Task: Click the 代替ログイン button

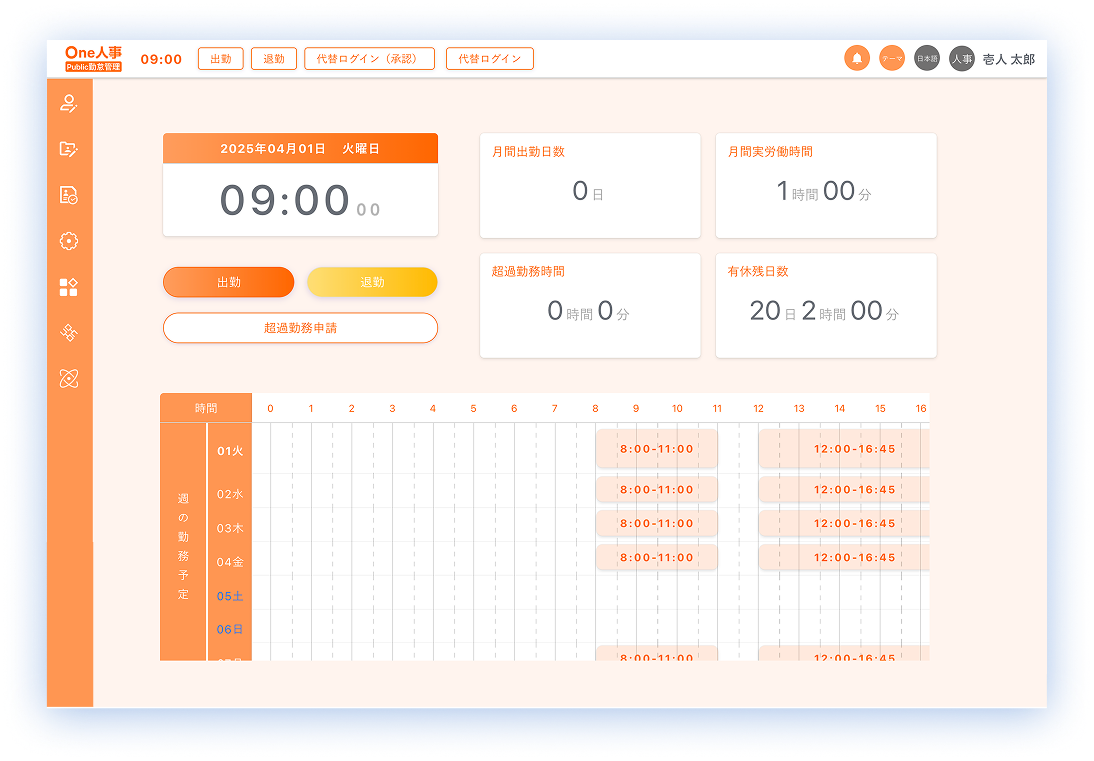Action: click(x=489, y=59)
